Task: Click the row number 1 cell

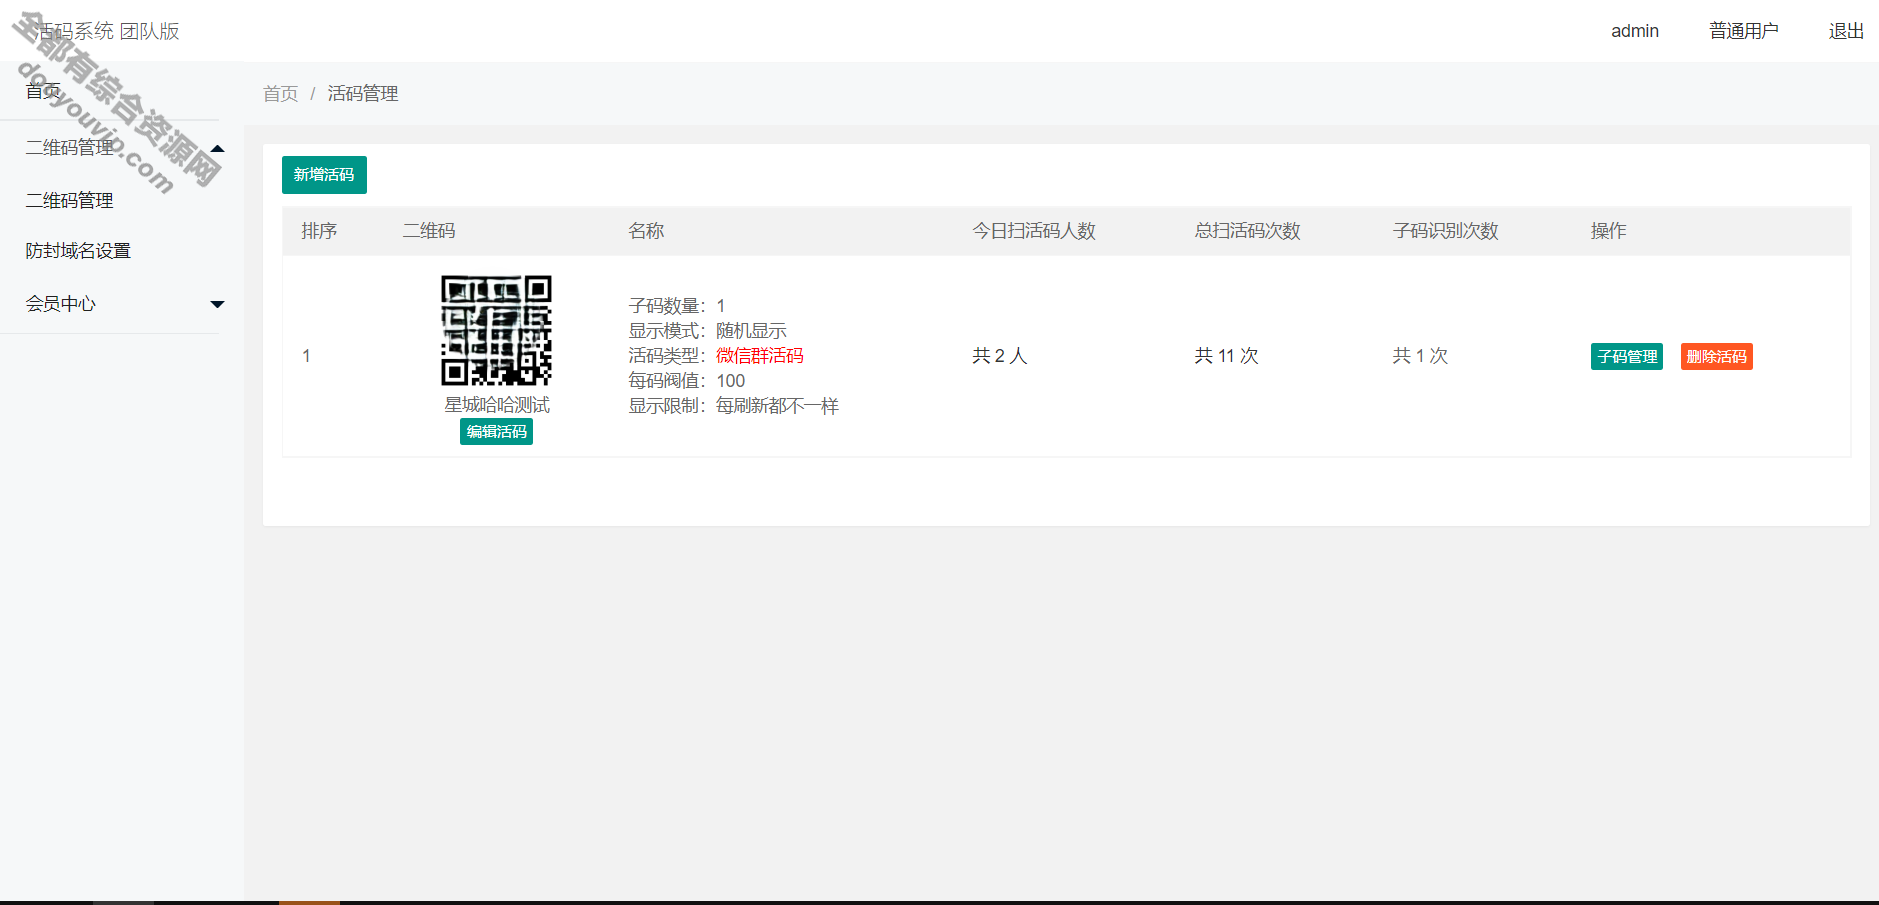Action: point(306,356)
